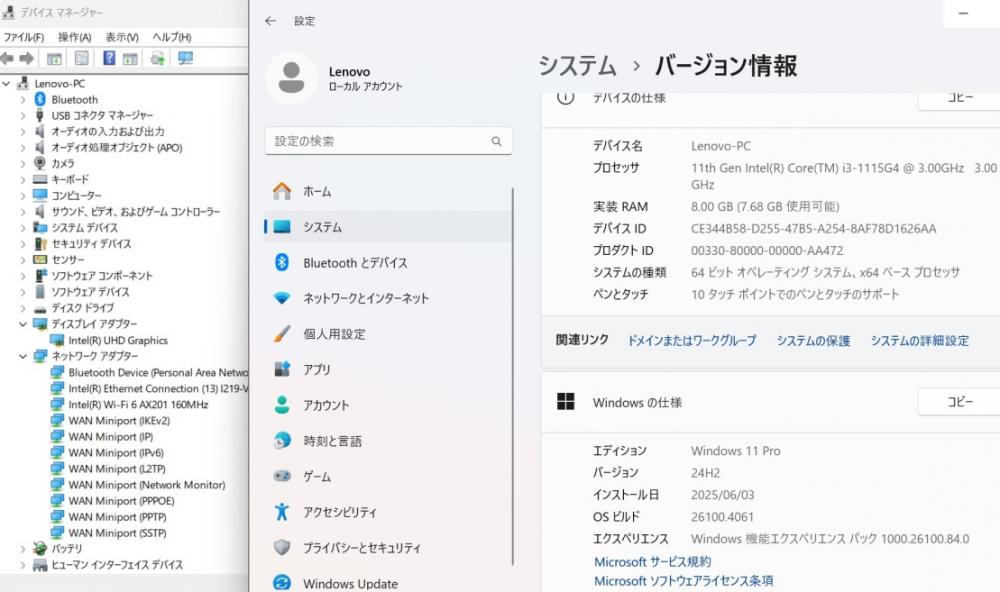Open the 表示(V) menu
Image resolution: width=1000 pixels, height=592 pixels.
[122, 37]
